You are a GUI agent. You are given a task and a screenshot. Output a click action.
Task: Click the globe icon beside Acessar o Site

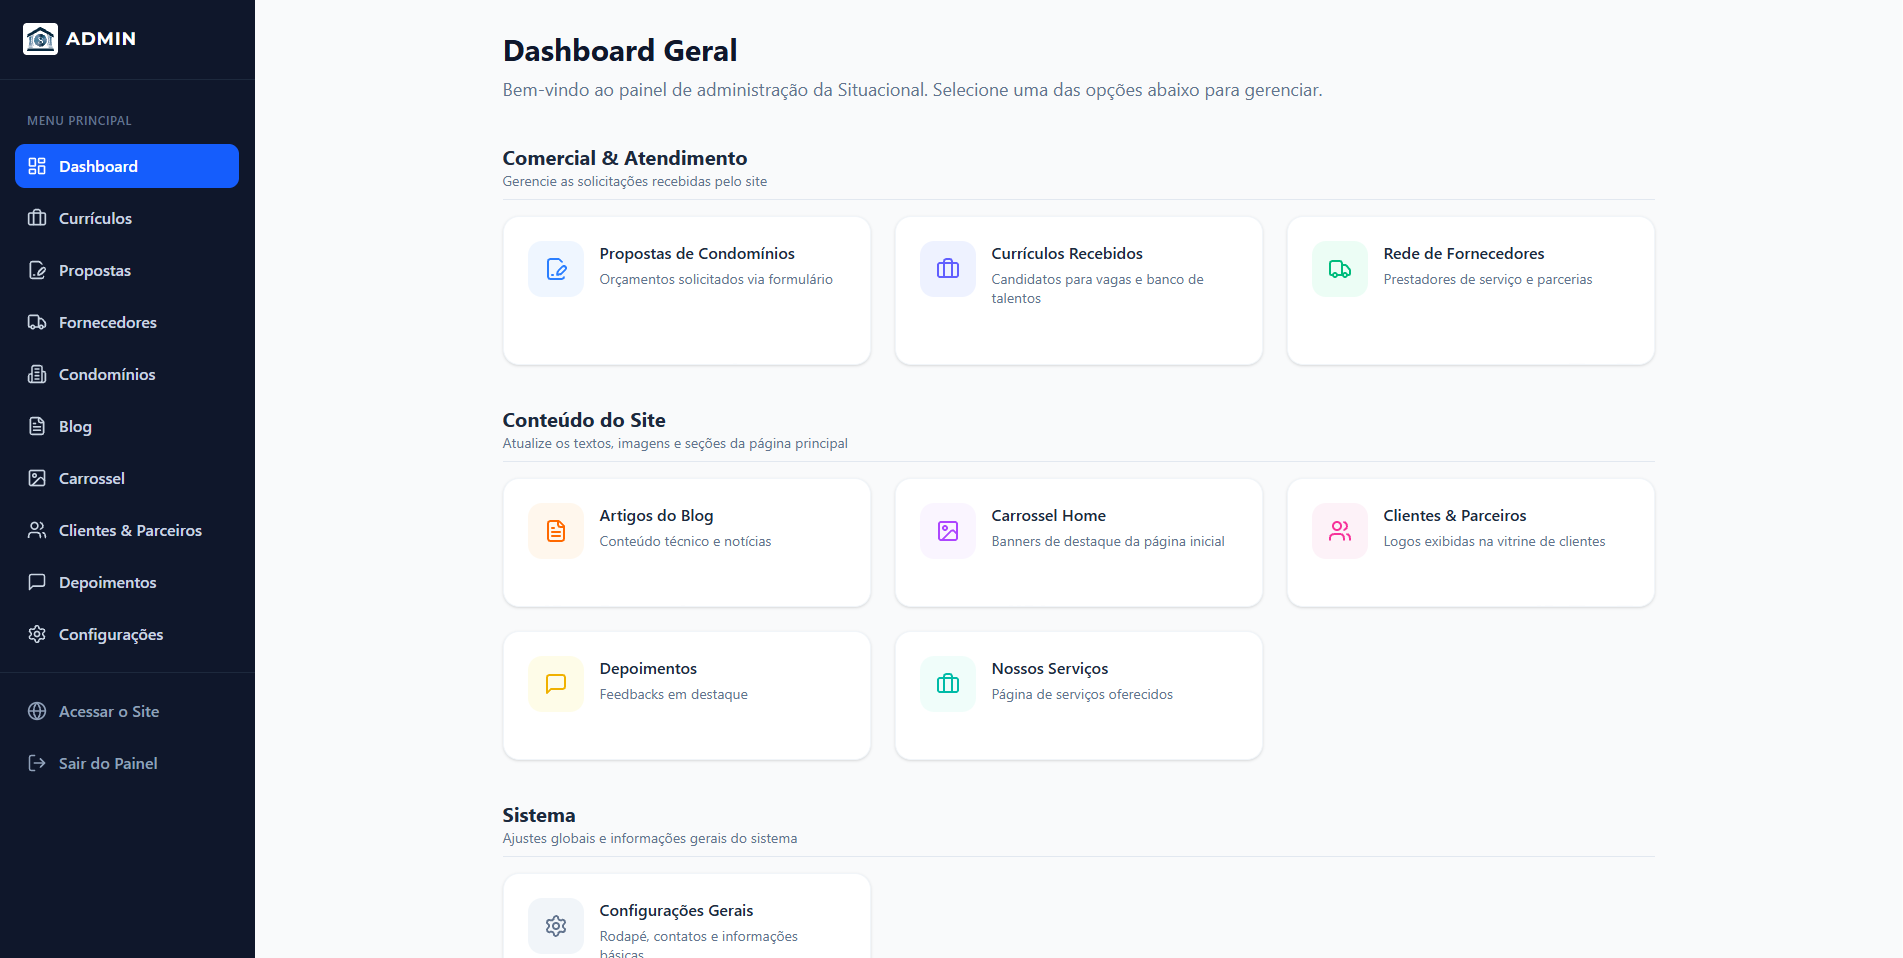tap(37, 711)
